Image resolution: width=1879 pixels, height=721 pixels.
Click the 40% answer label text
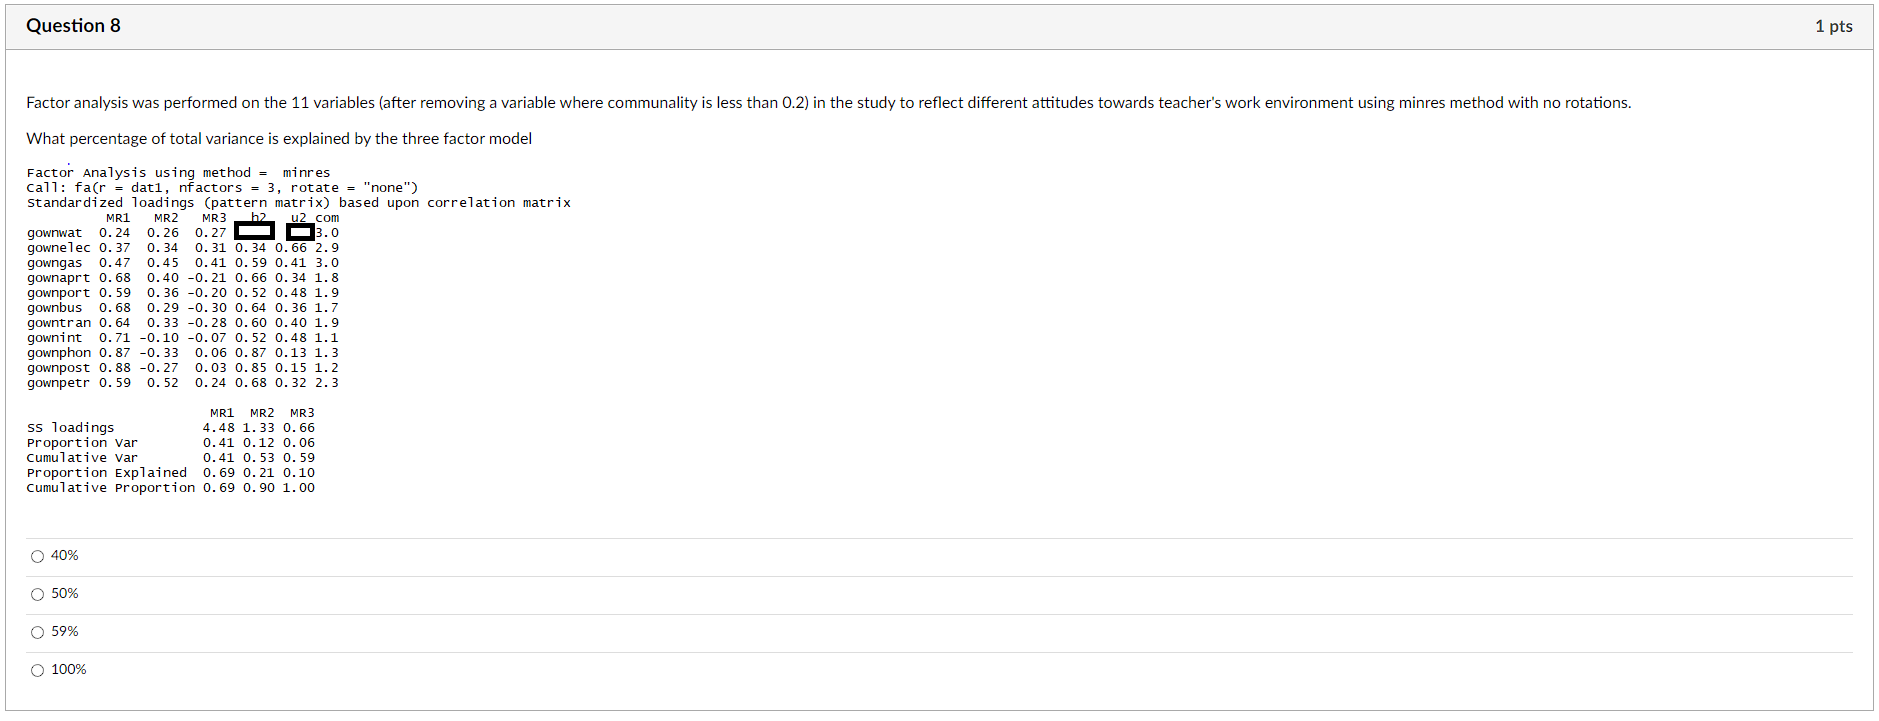click(64, 555)
